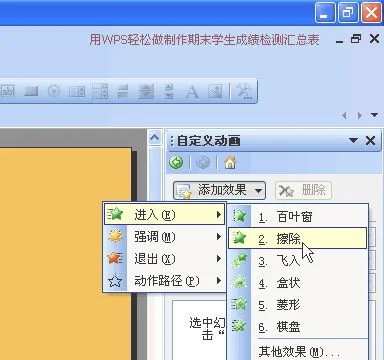Choose the 2. 擦除 entrance effect
This screenshot has width=384, height=360.
(298, 238)
